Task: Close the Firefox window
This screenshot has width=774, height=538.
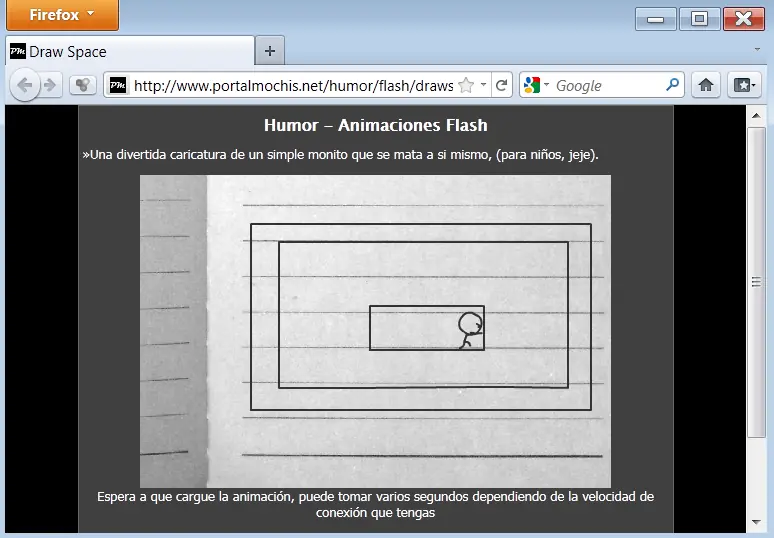Action: click(x=743, y=19)
